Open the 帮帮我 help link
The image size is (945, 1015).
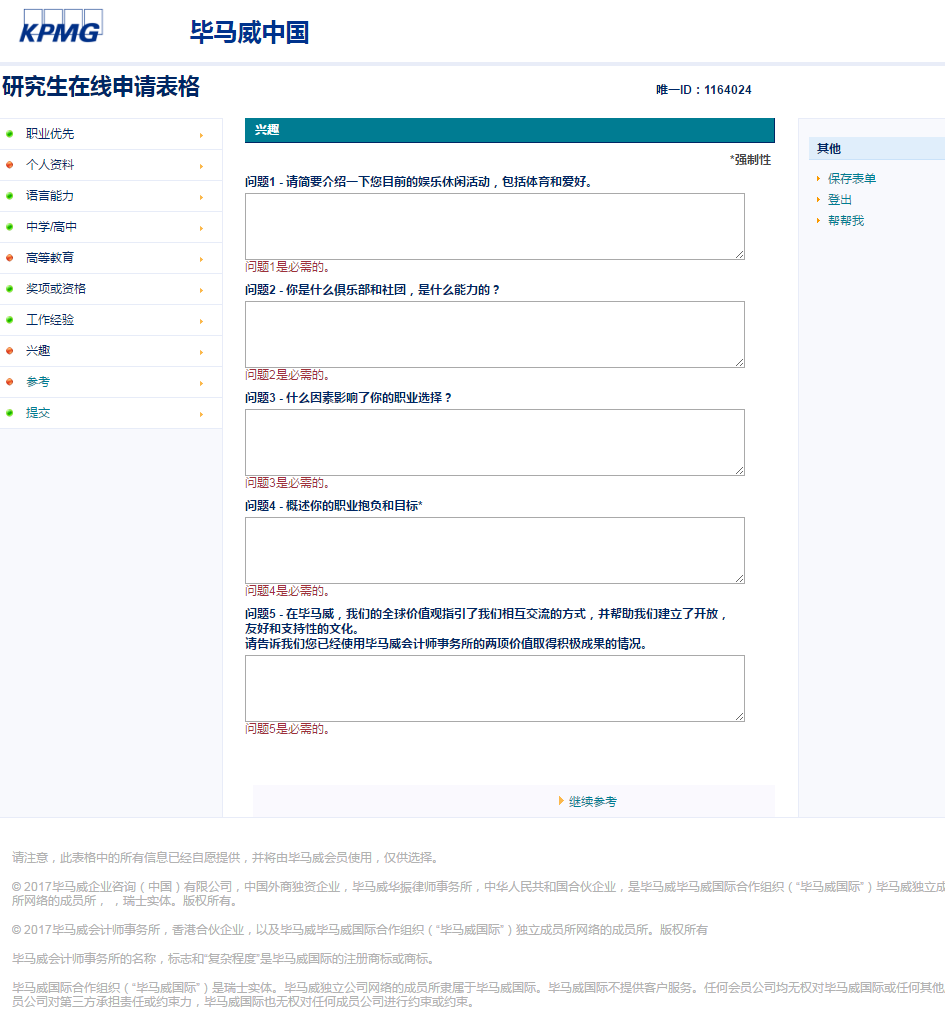point(846,221)
